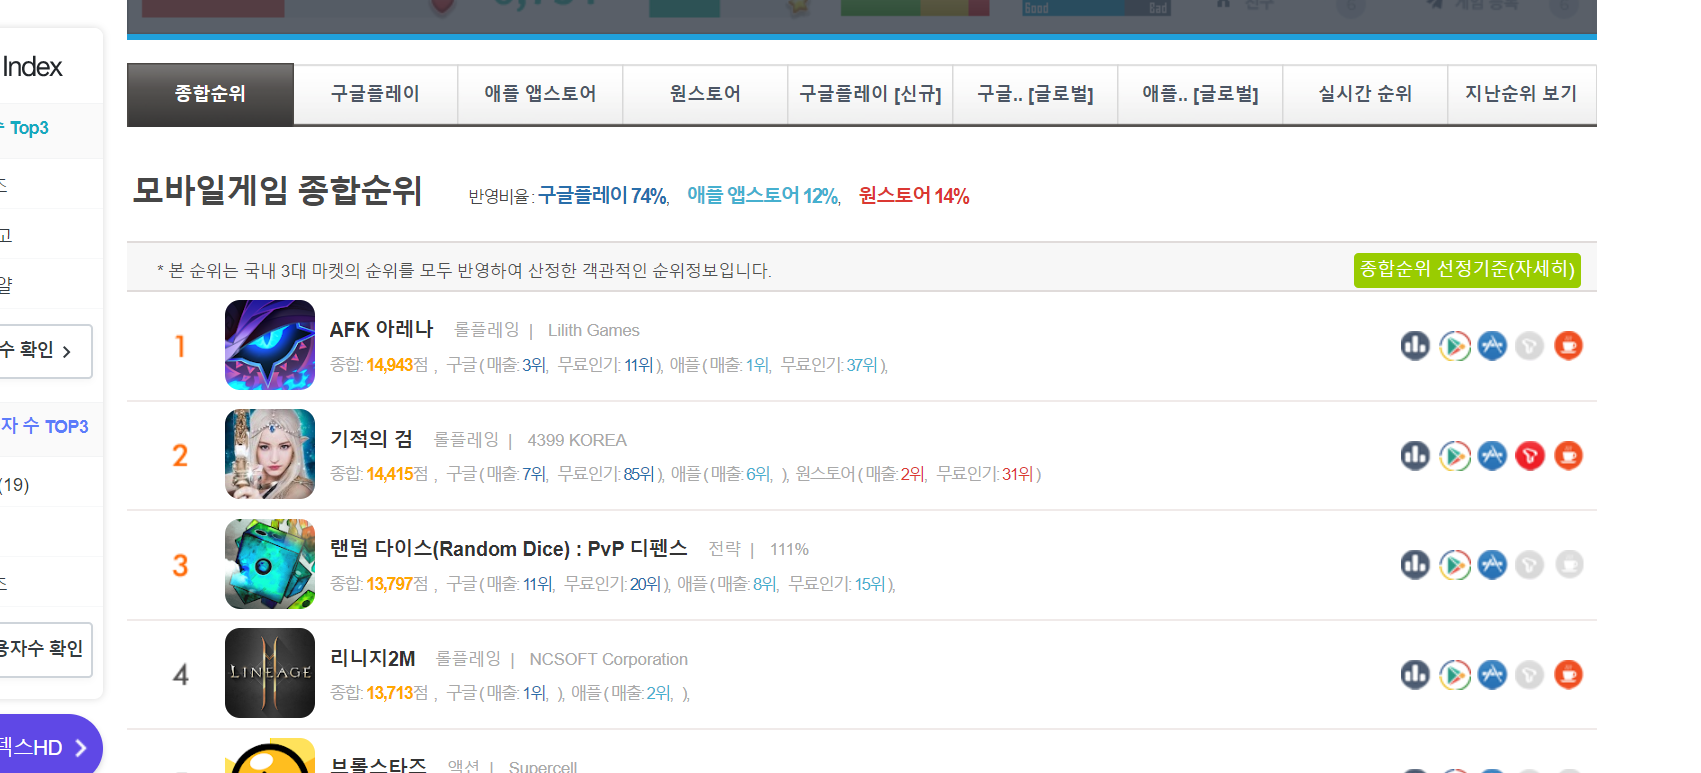
Task: Open the 리니지2M title link
Action: point(373,658)
